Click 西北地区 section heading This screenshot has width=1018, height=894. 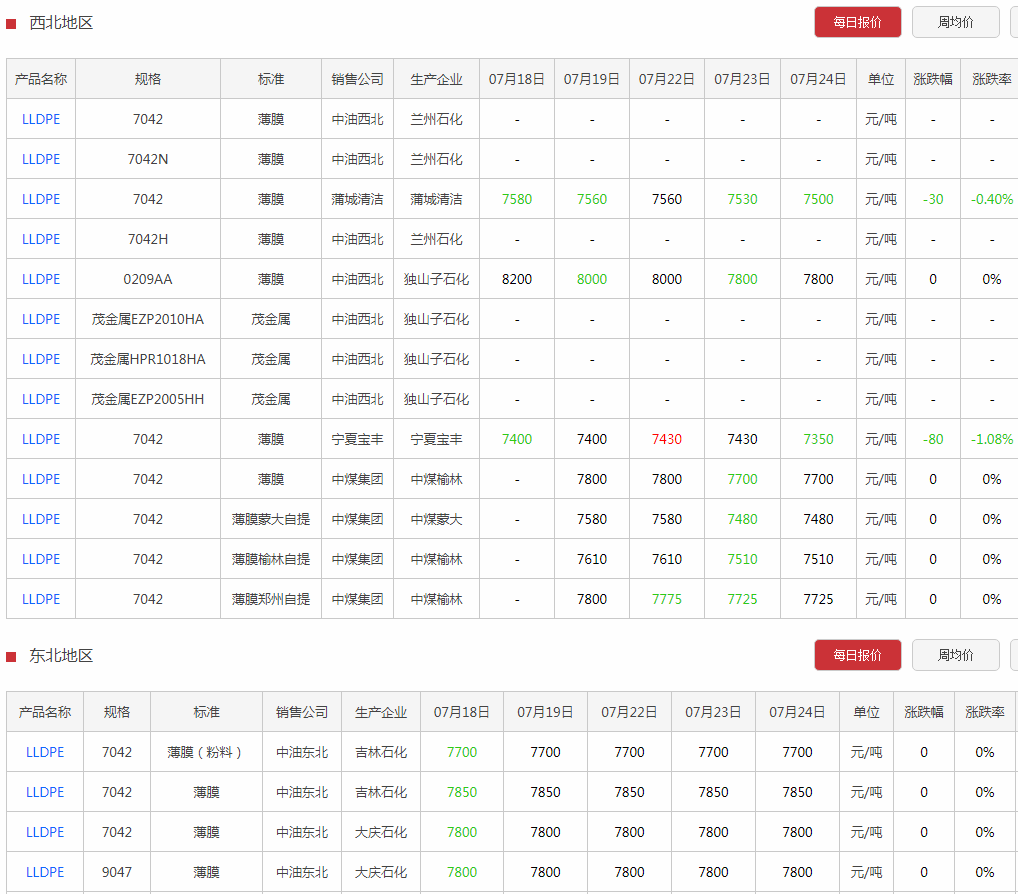coord(61,23)
